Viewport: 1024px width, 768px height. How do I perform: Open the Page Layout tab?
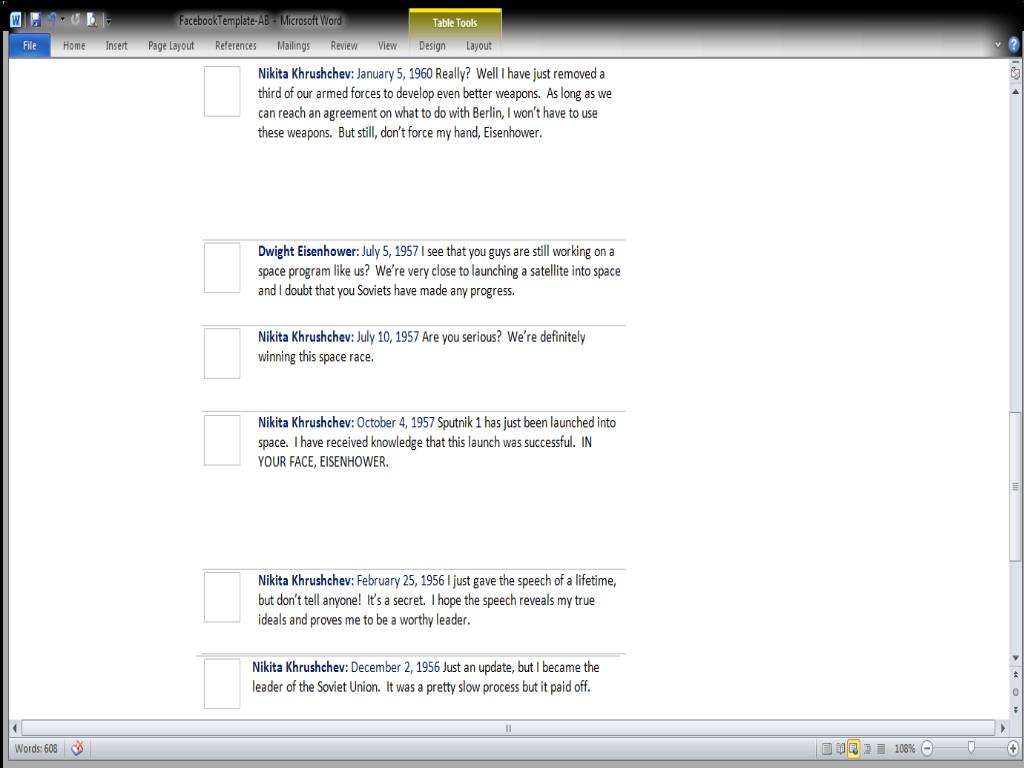(x=171, y=46)
